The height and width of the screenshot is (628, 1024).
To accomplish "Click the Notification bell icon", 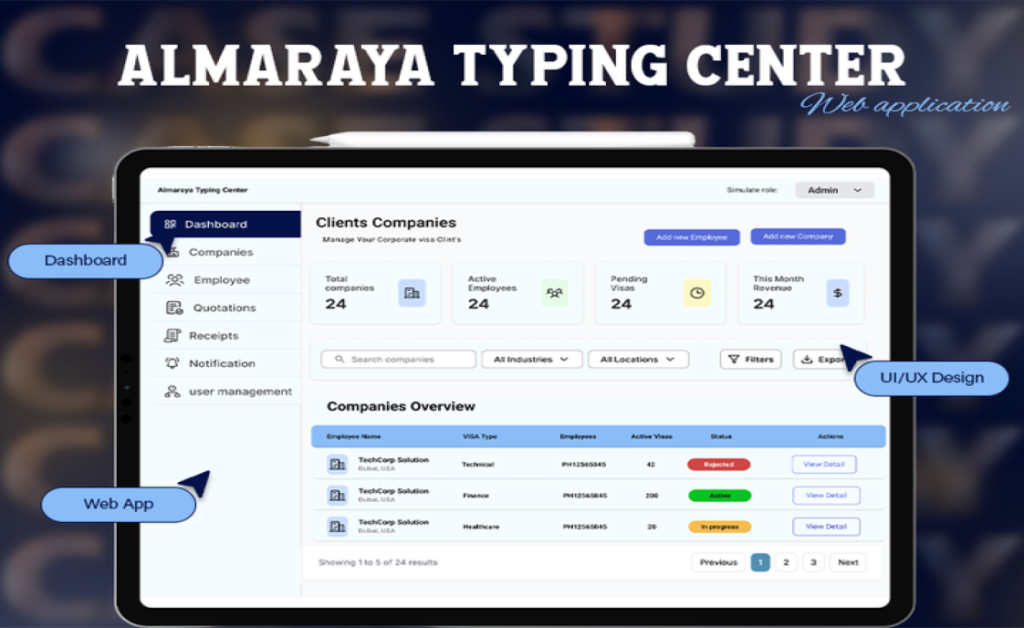I will click(x=172, y=364).
